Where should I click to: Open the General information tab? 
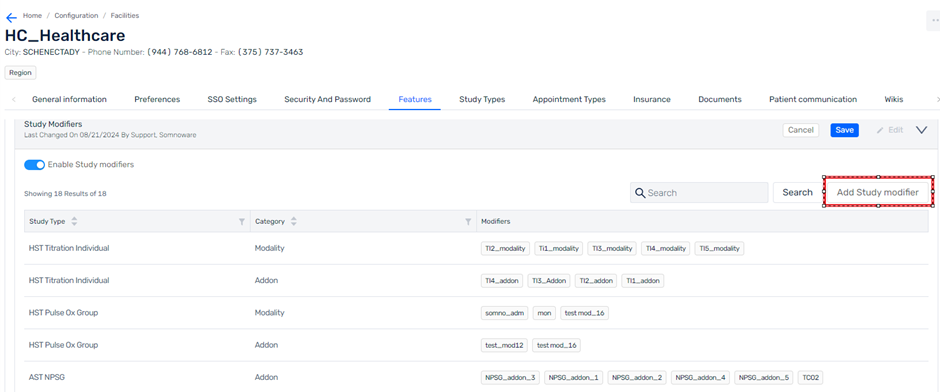(70, 99)
